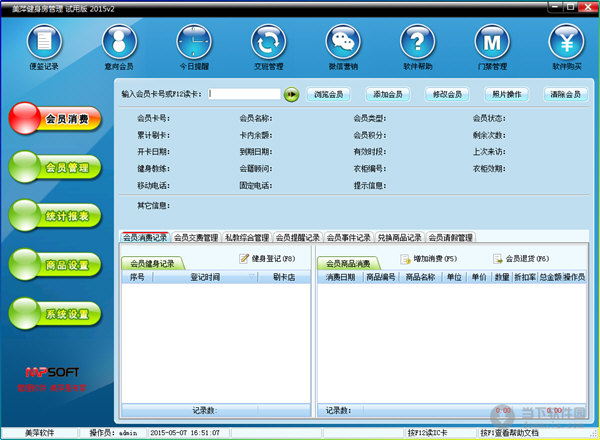Select the 统计报表 sidebar button
This screenshot has width=600, height=440.
pyautogui.click(x=55, y=216)
